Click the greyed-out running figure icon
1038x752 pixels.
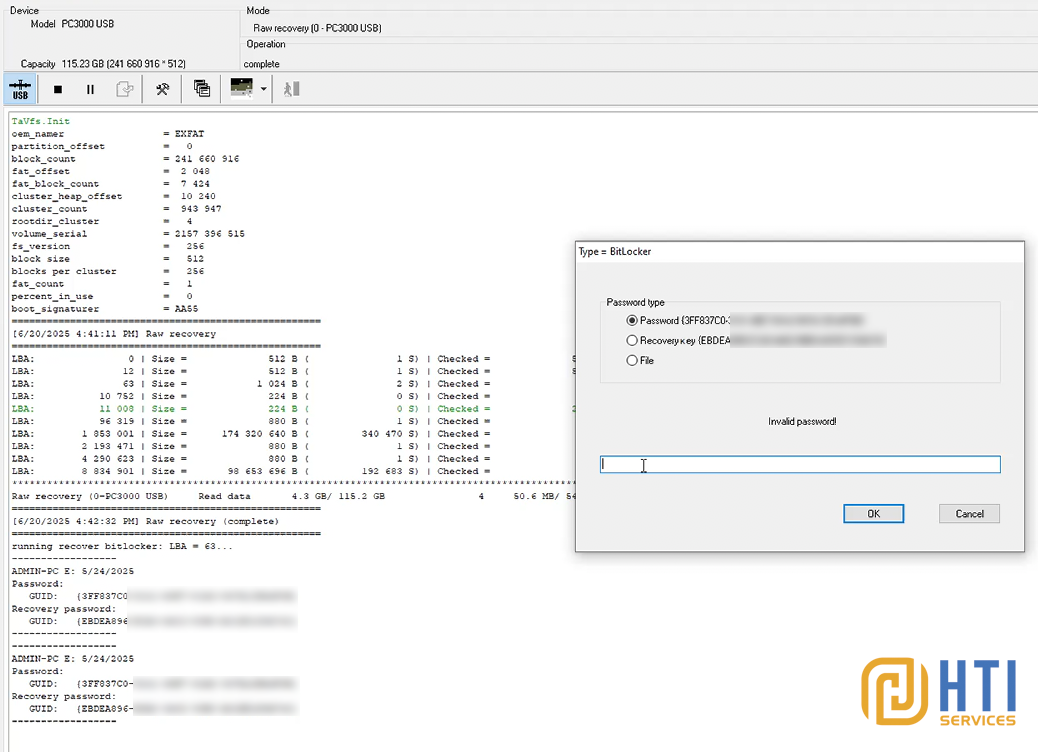point(291,89)
